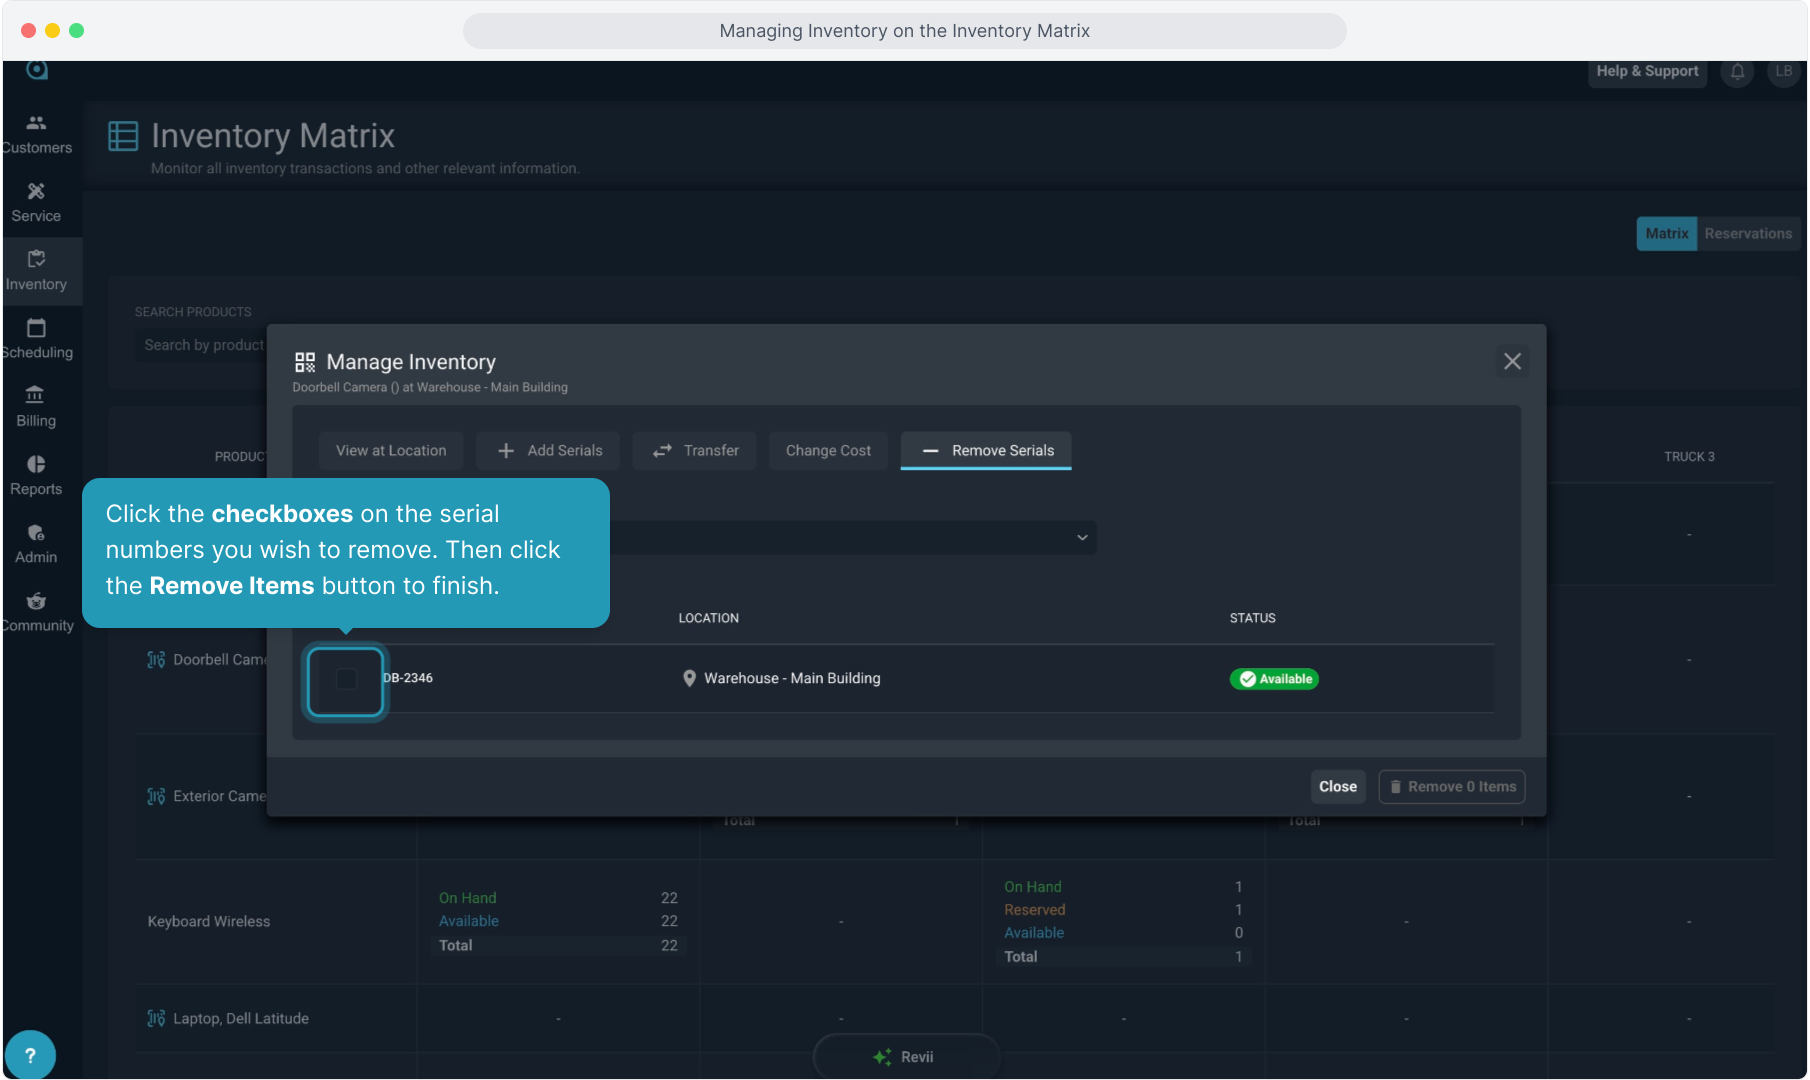
Task: Click the Remove 0 Items button
Action: pos(1452,787)
